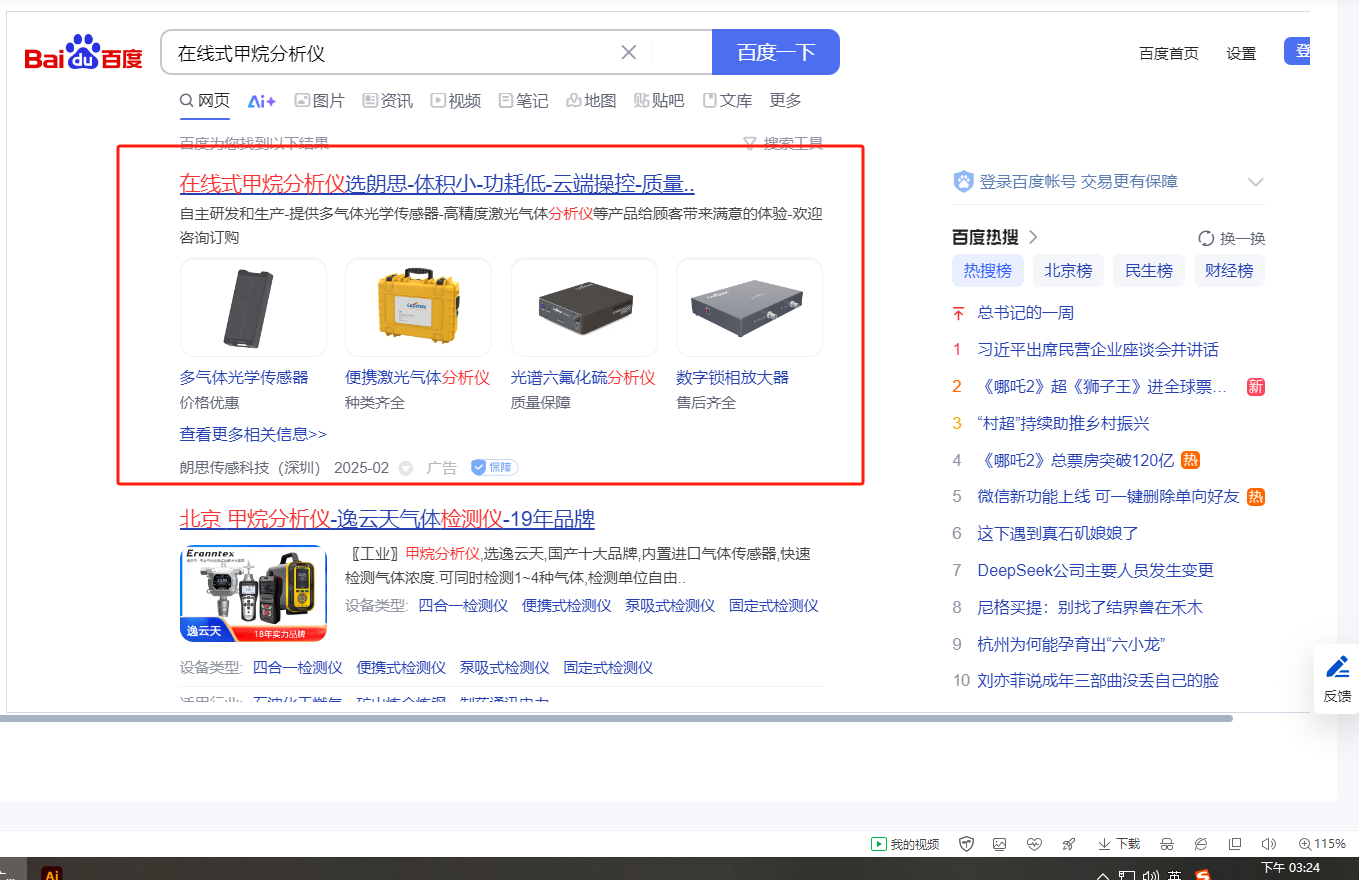The image size is (1359, 880).
Task: Open hot search 《哪吒2》总票房突破120亿
Action: [1076, 460]
